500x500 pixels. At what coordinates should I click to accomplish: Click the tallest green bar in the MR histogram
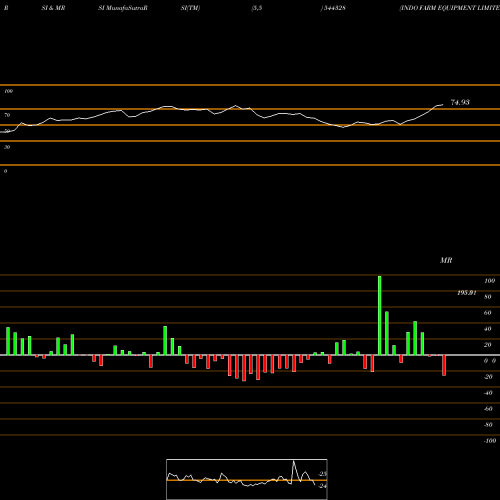click(380, 315)
